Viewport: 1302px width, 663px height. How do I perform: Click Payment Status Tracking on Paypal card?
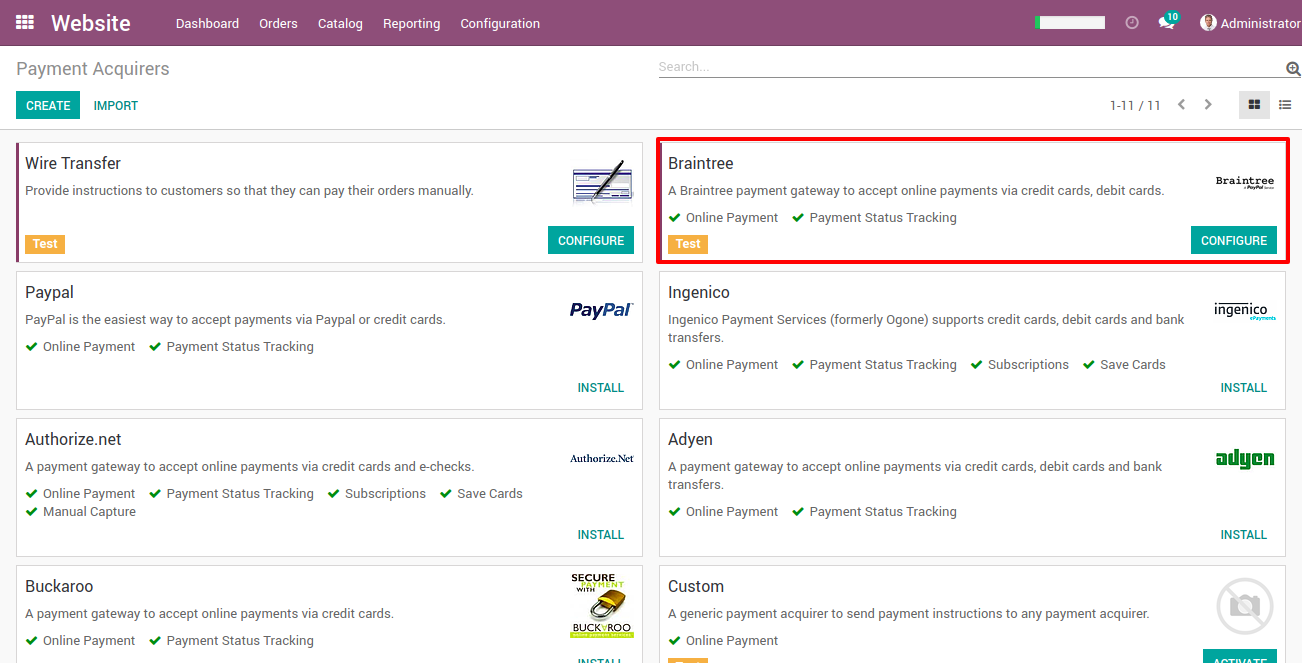tap(232, 347)
